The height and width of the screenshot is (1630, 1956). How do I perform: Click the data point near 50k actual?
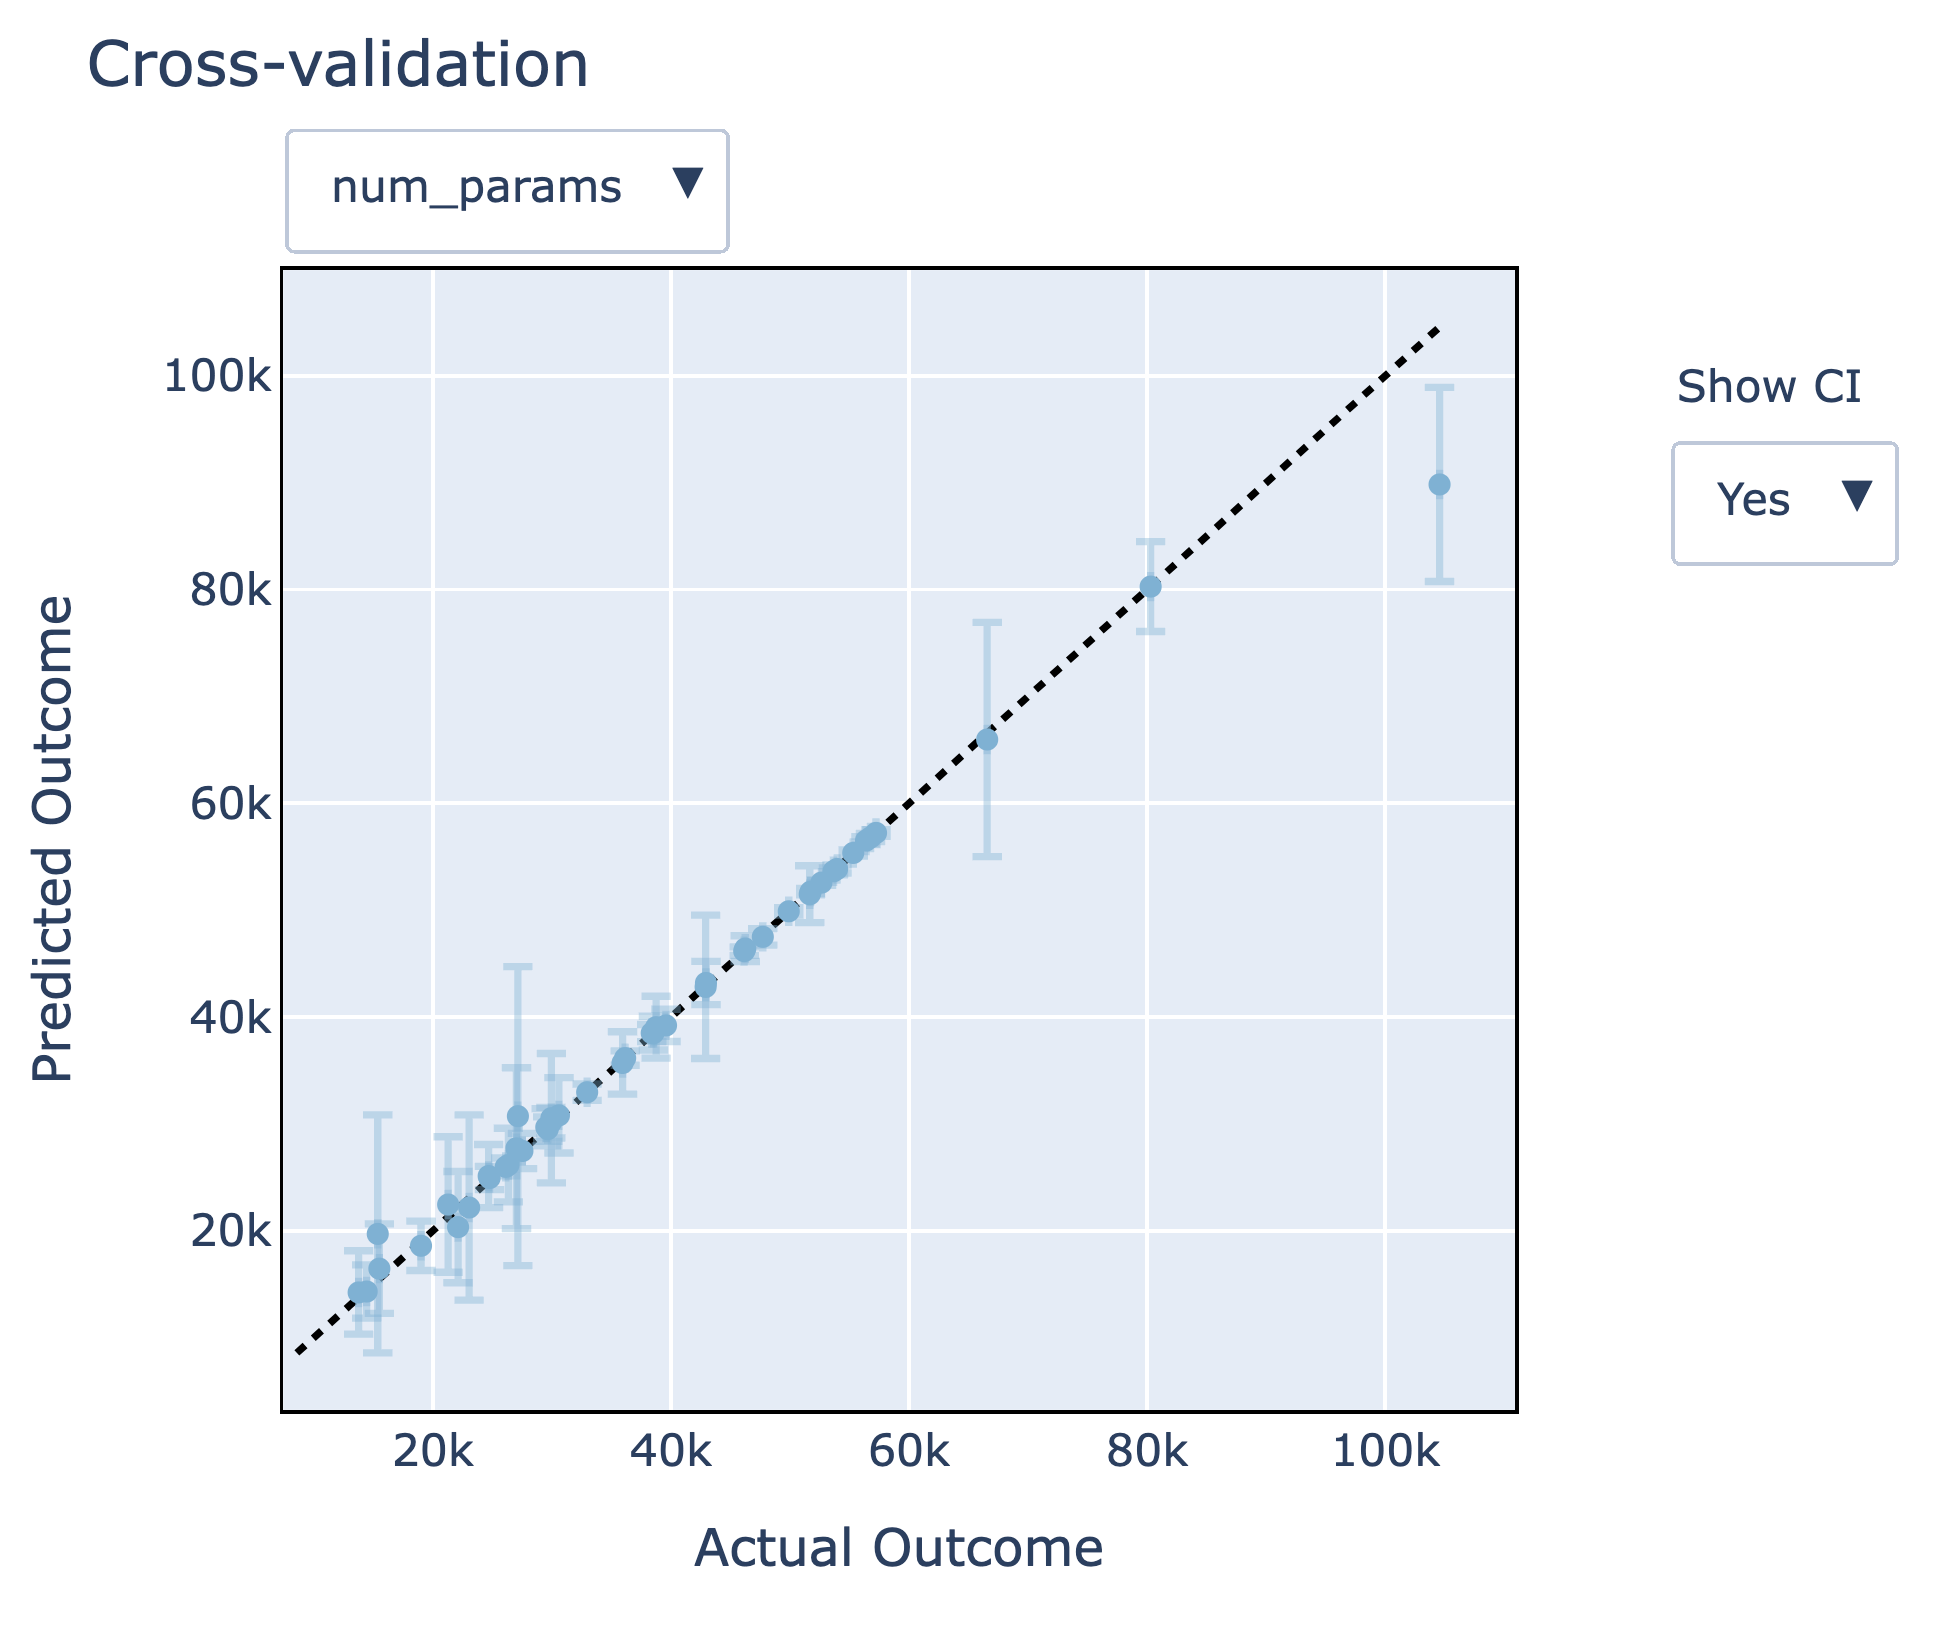pos(789,912)
